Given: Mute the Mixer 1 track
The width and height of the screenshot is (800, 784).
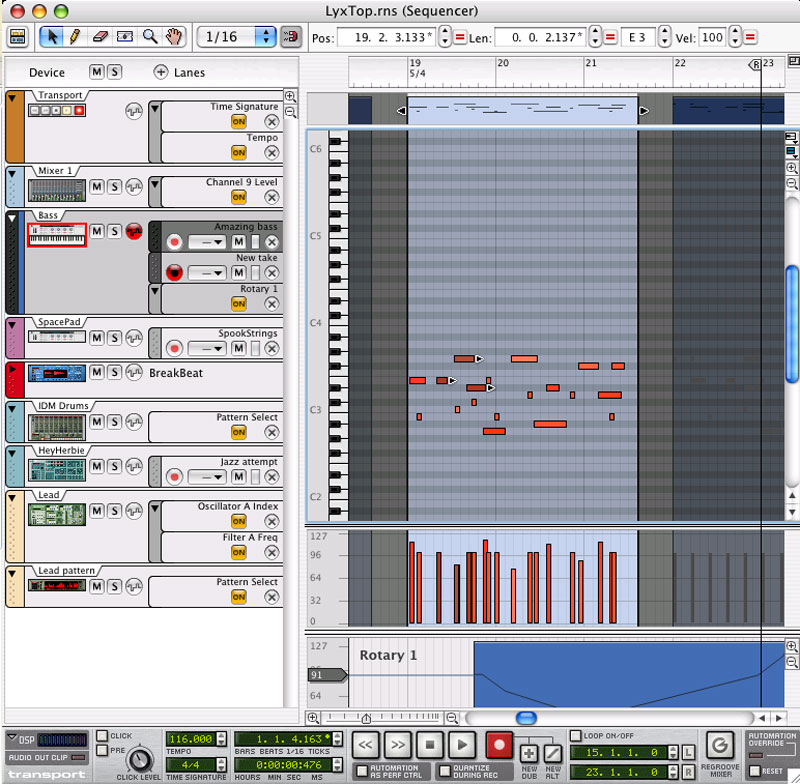Looking at the screenshot, I should coord(97,187).
